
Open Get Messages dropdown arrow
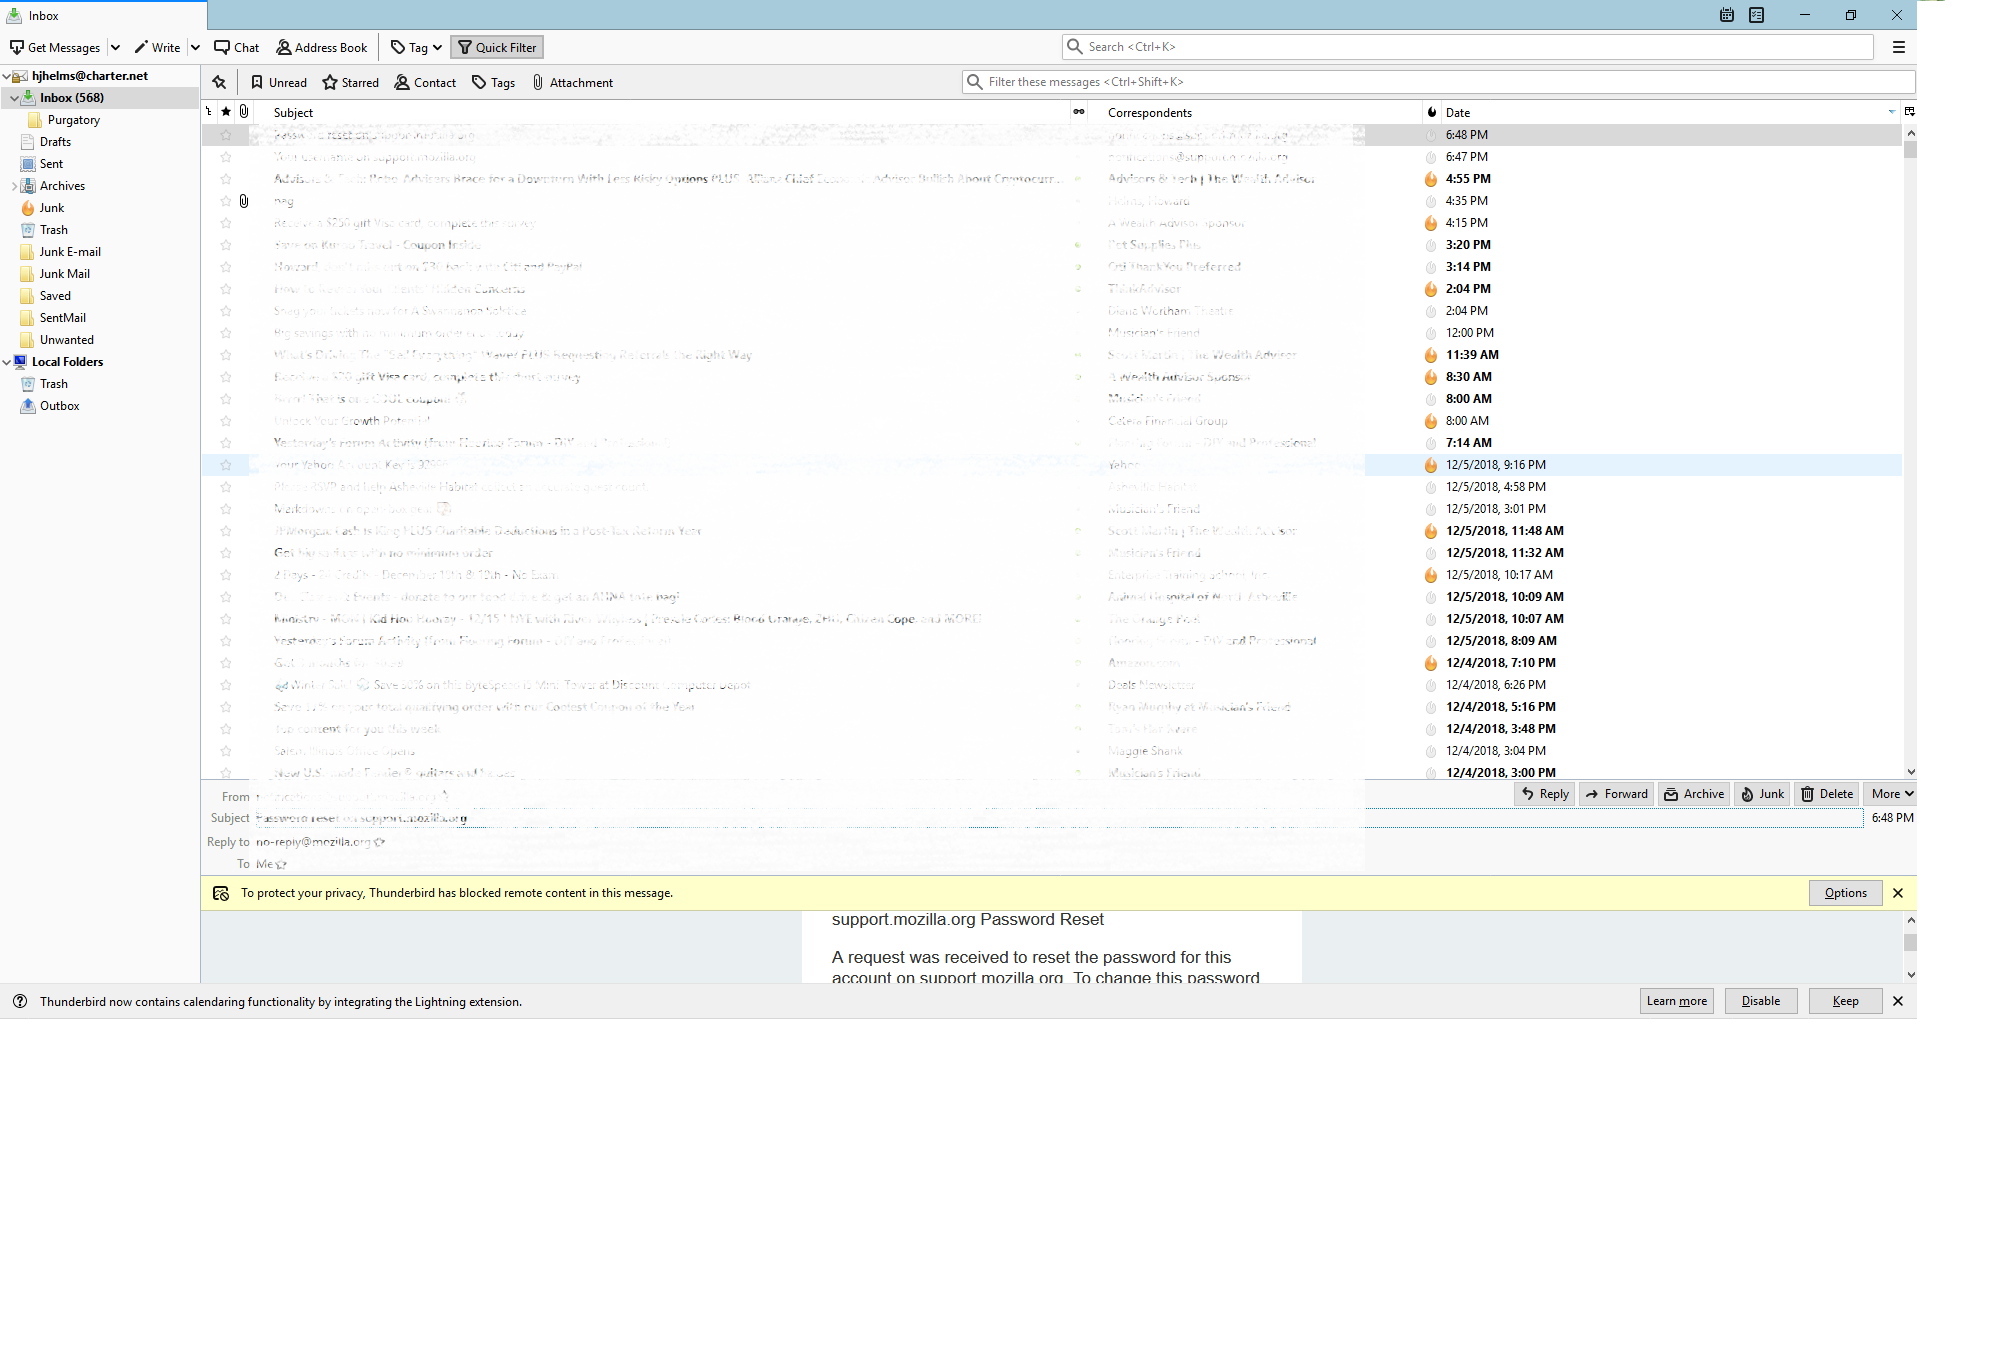pyautogui.click(x=115, y=47)
